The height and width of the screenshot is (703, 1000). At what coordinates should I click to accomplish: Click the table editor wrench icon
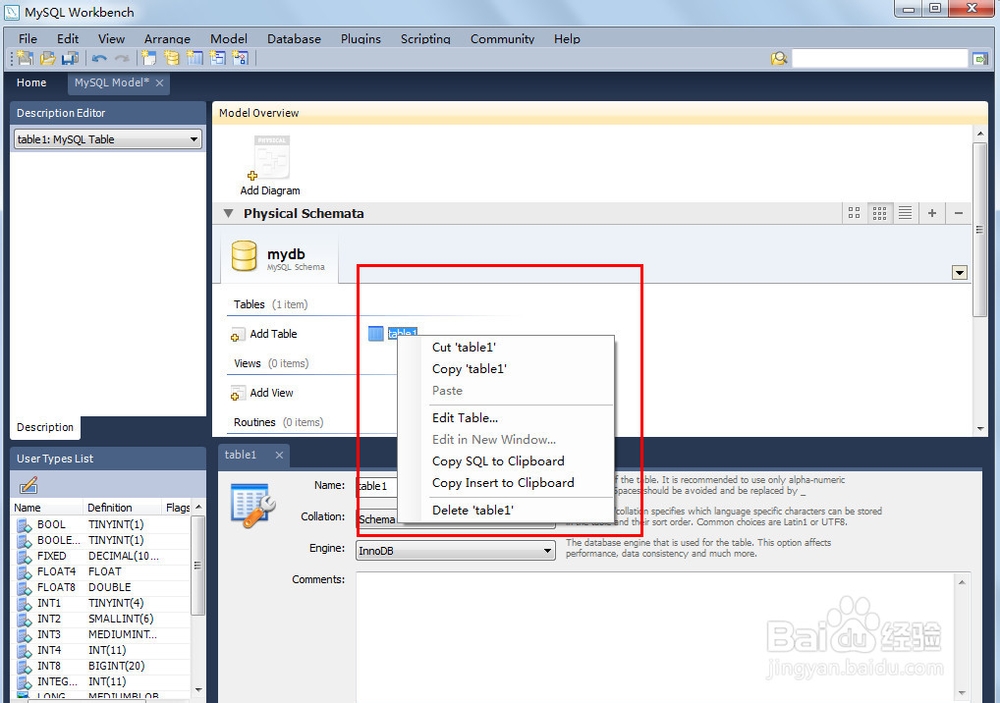coord(253,506)
